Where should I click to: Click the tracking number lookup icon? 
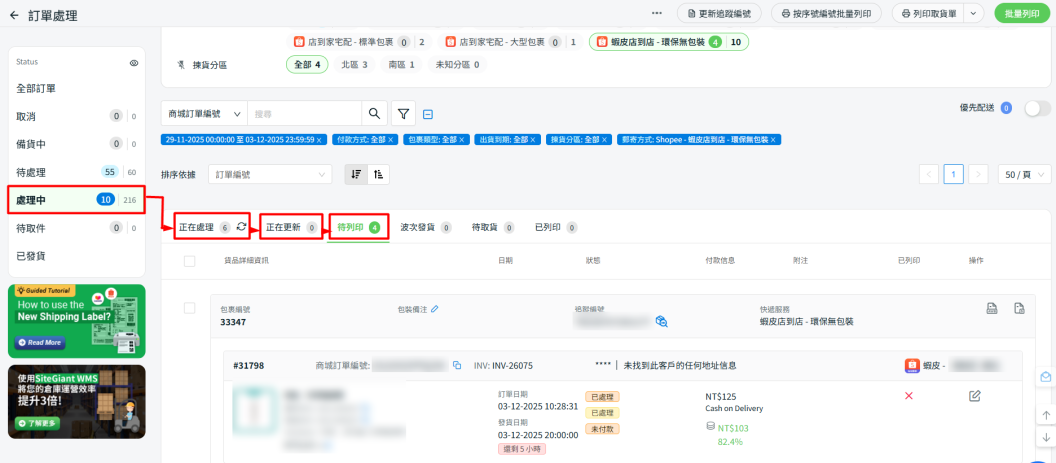coord(661,322)
